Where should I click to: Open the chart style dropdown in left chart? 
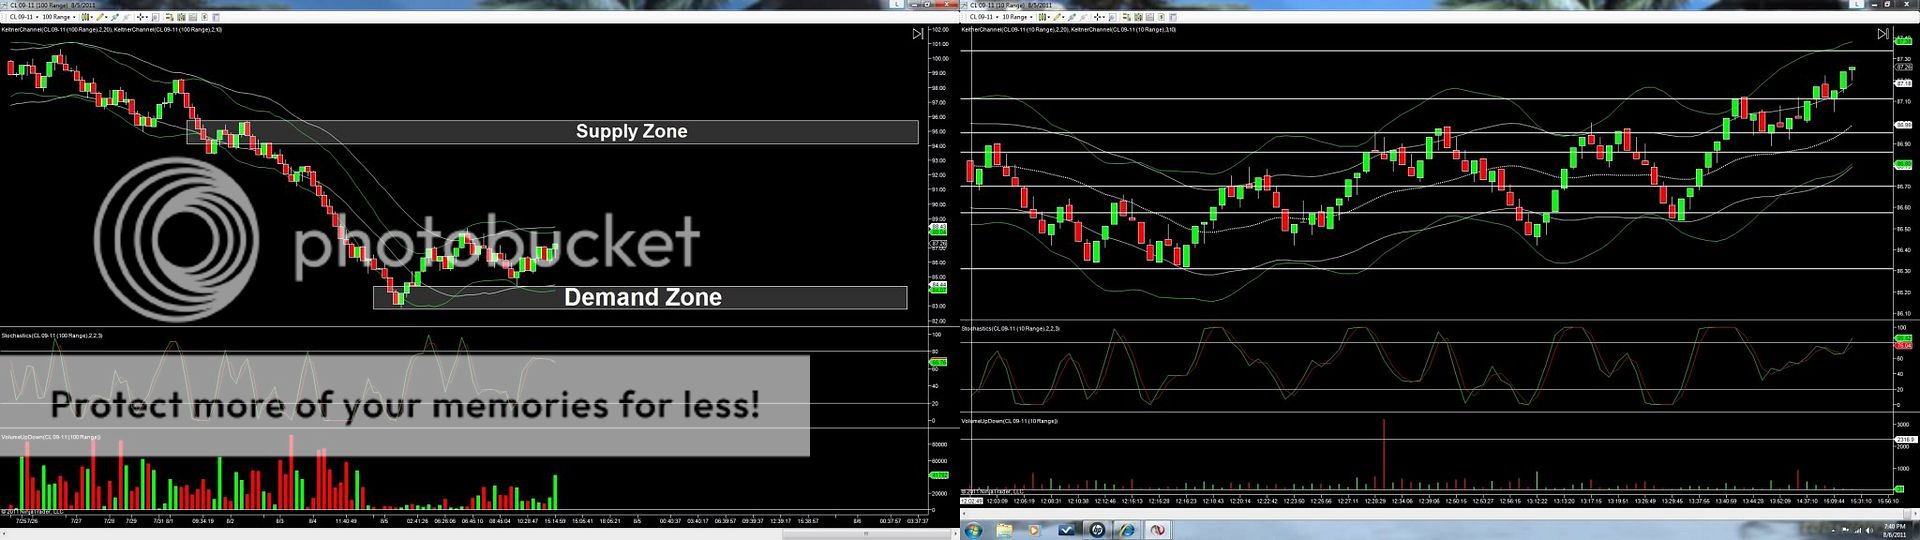(x=87, y=17)
